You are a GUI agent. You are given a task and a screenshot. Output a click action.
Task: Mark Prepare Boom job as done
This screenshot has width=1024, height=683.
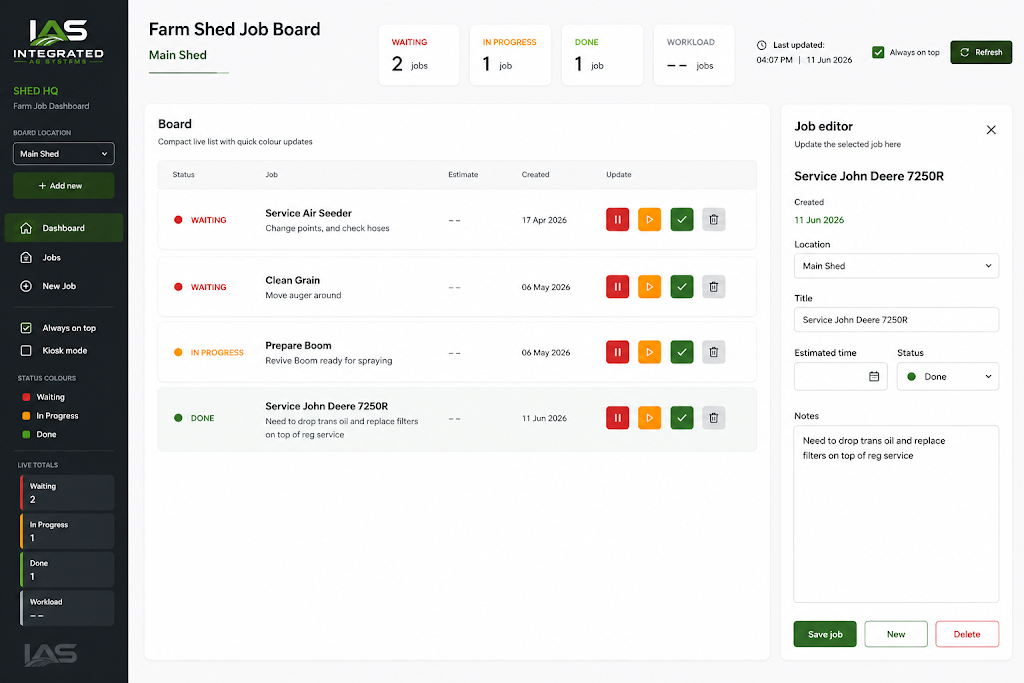[x=682, y=352]
